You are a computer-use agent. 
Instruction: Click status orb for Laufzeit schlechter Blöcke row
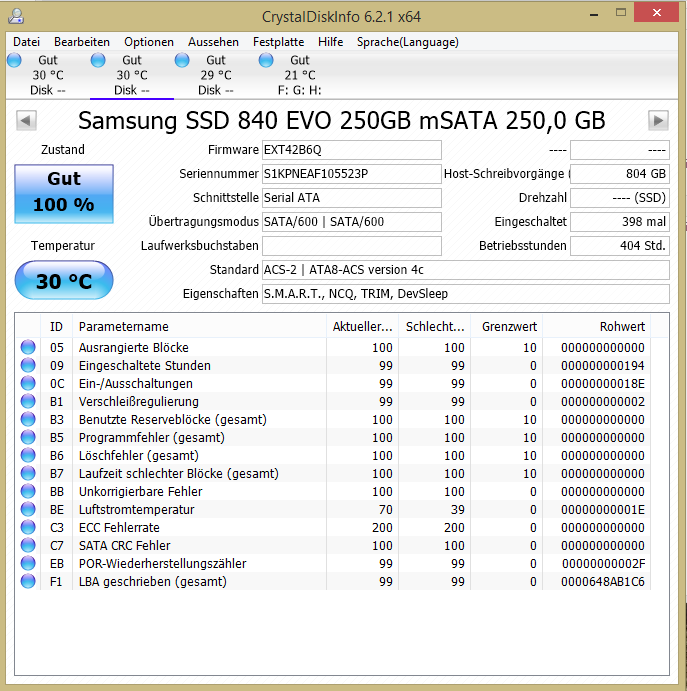pos(28,473)
